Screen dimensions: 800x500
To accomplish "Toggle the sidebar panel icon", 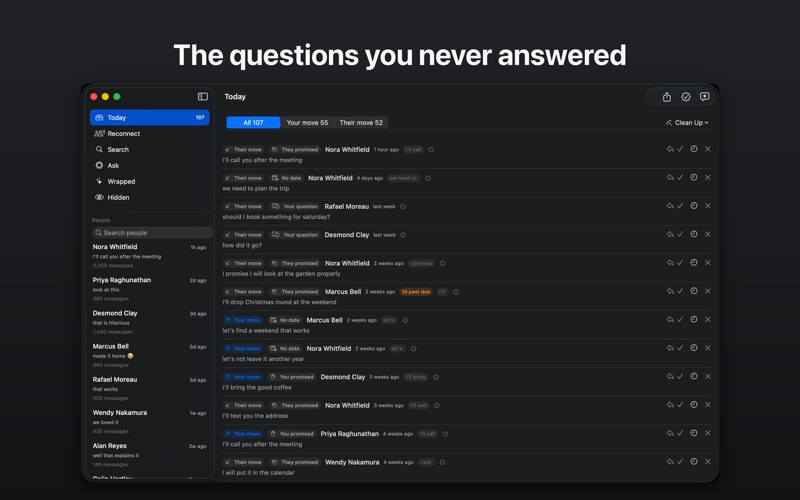I will tap(203, 96).
